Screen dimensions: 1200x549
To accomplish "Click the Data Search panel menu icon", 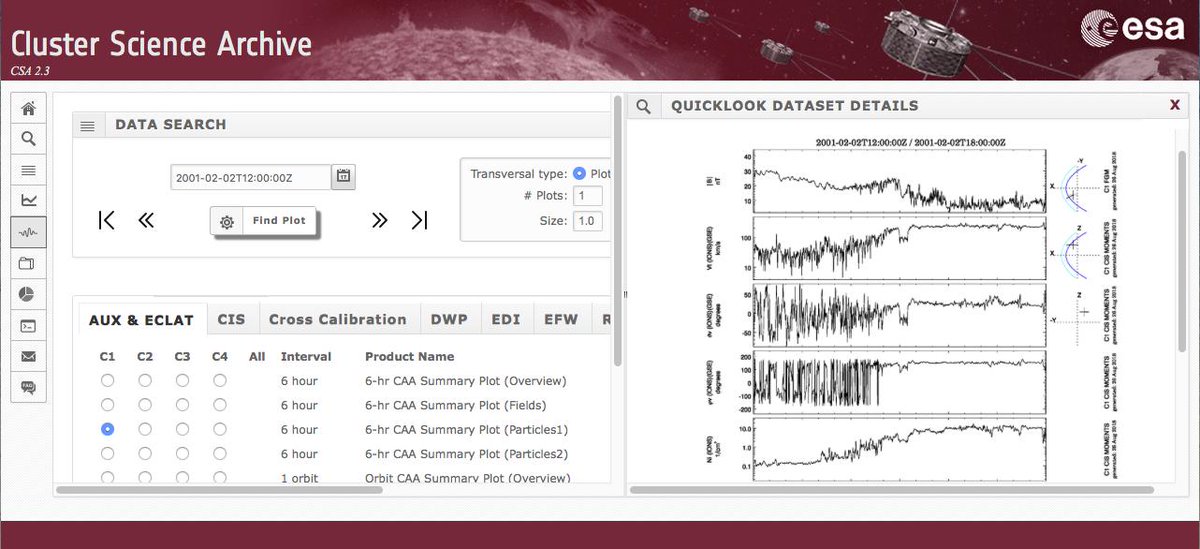I will tap(88, 125).
